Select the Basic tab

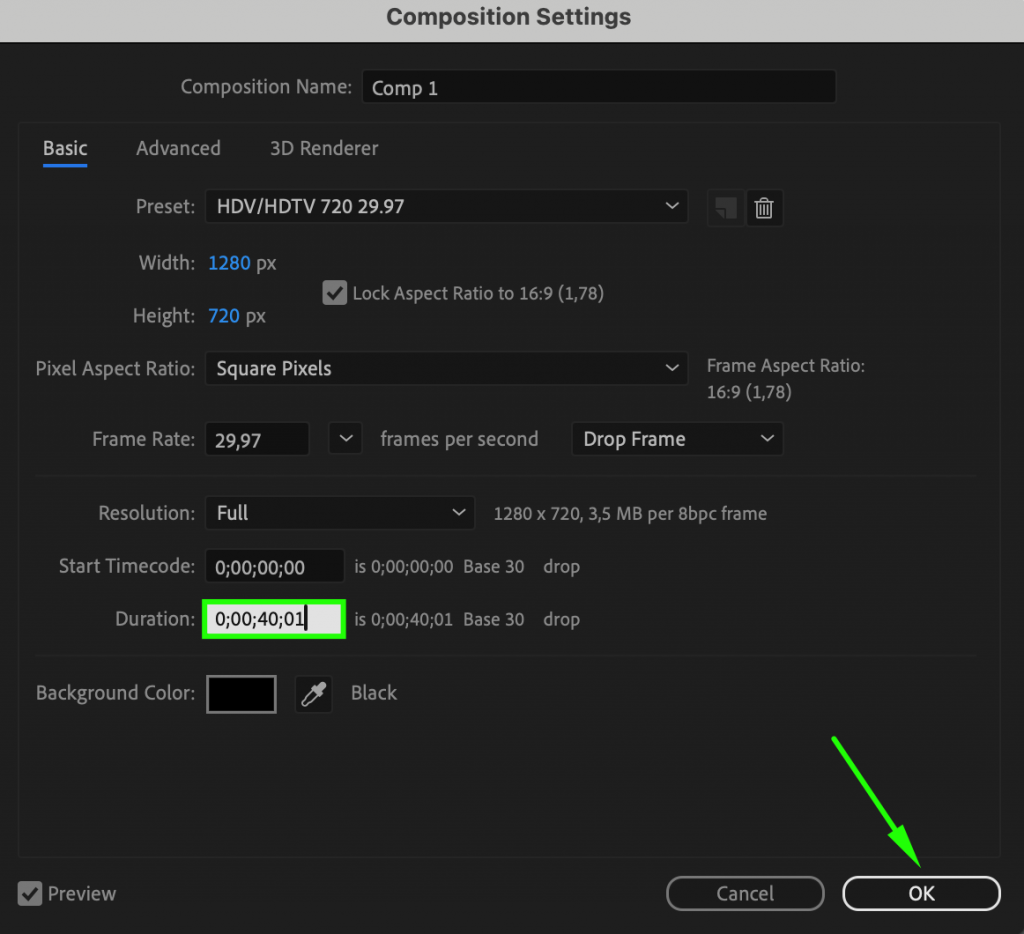click(x=64, y=148)
